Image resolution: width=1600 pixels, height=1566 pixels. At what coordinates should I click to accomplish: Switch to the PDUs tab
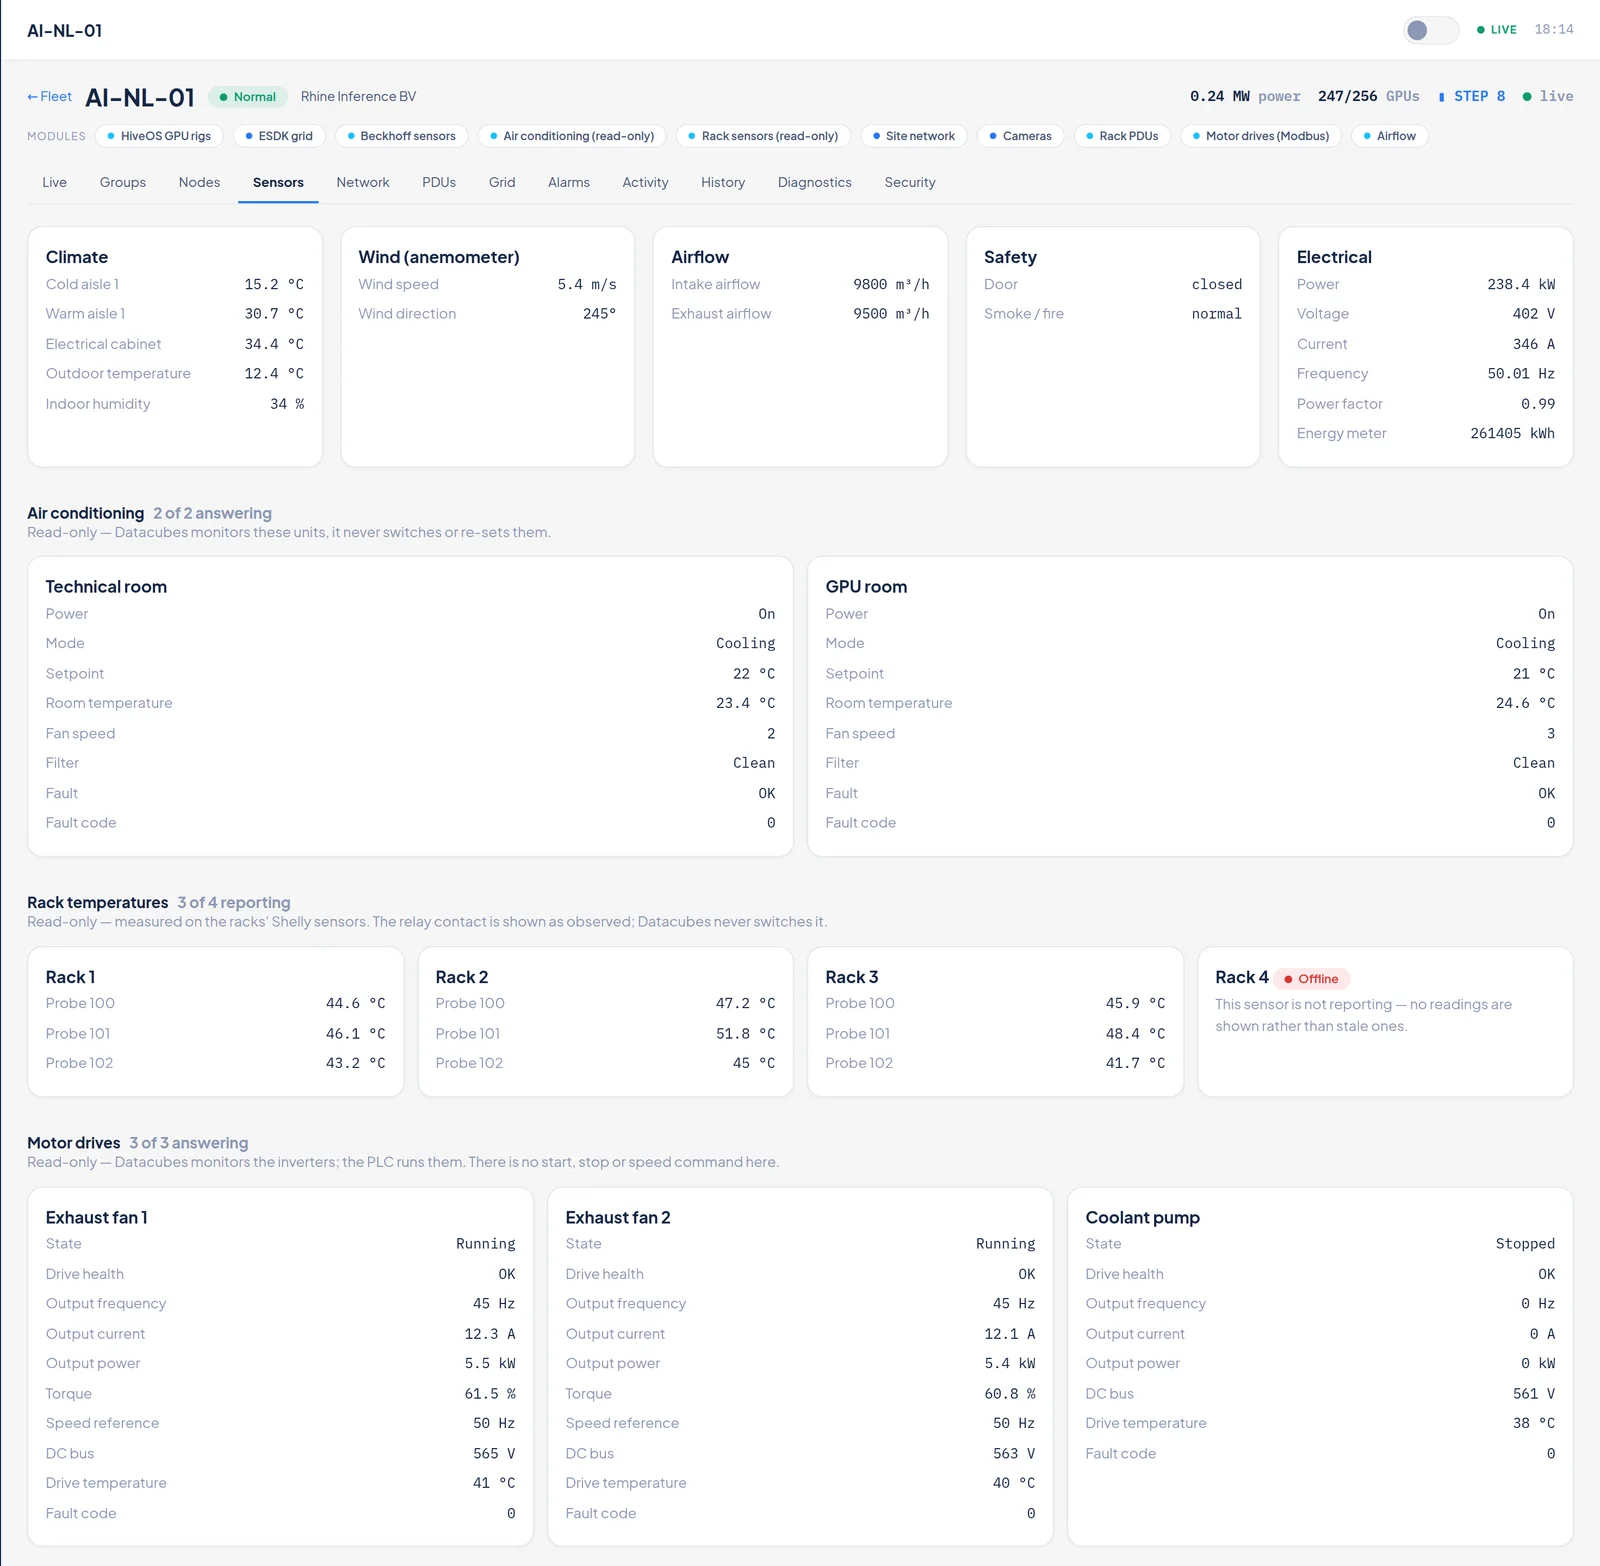tap(439, 182)
